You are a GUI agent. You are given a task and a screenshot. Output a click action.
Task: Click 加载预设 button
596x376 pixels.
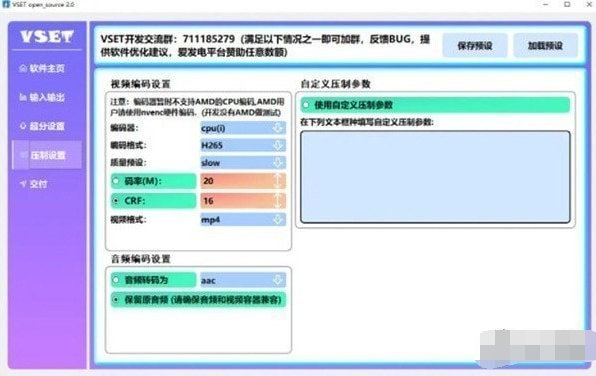click(545, 46)
